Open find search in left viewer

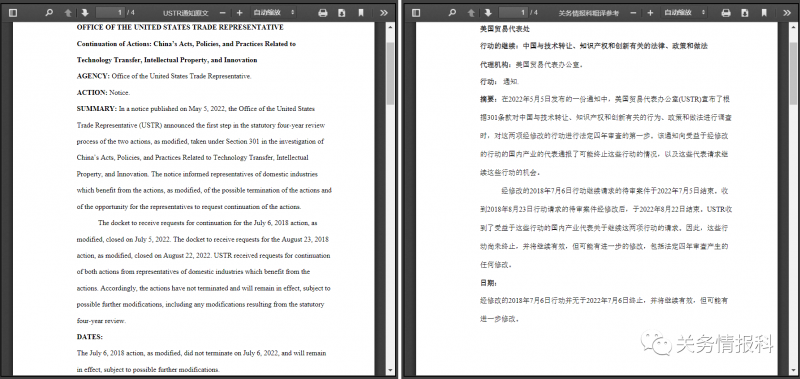49,13
